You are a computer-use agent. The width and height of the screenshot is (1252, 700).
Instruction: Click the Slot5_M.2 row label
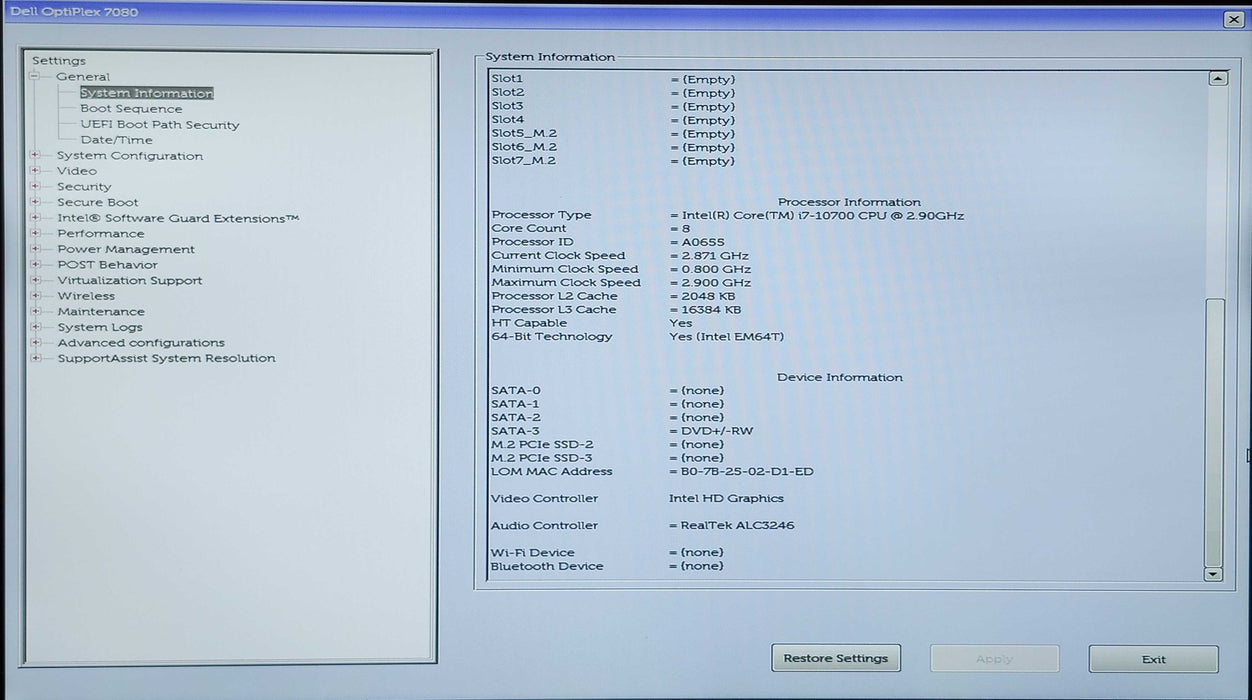(524, 134)
